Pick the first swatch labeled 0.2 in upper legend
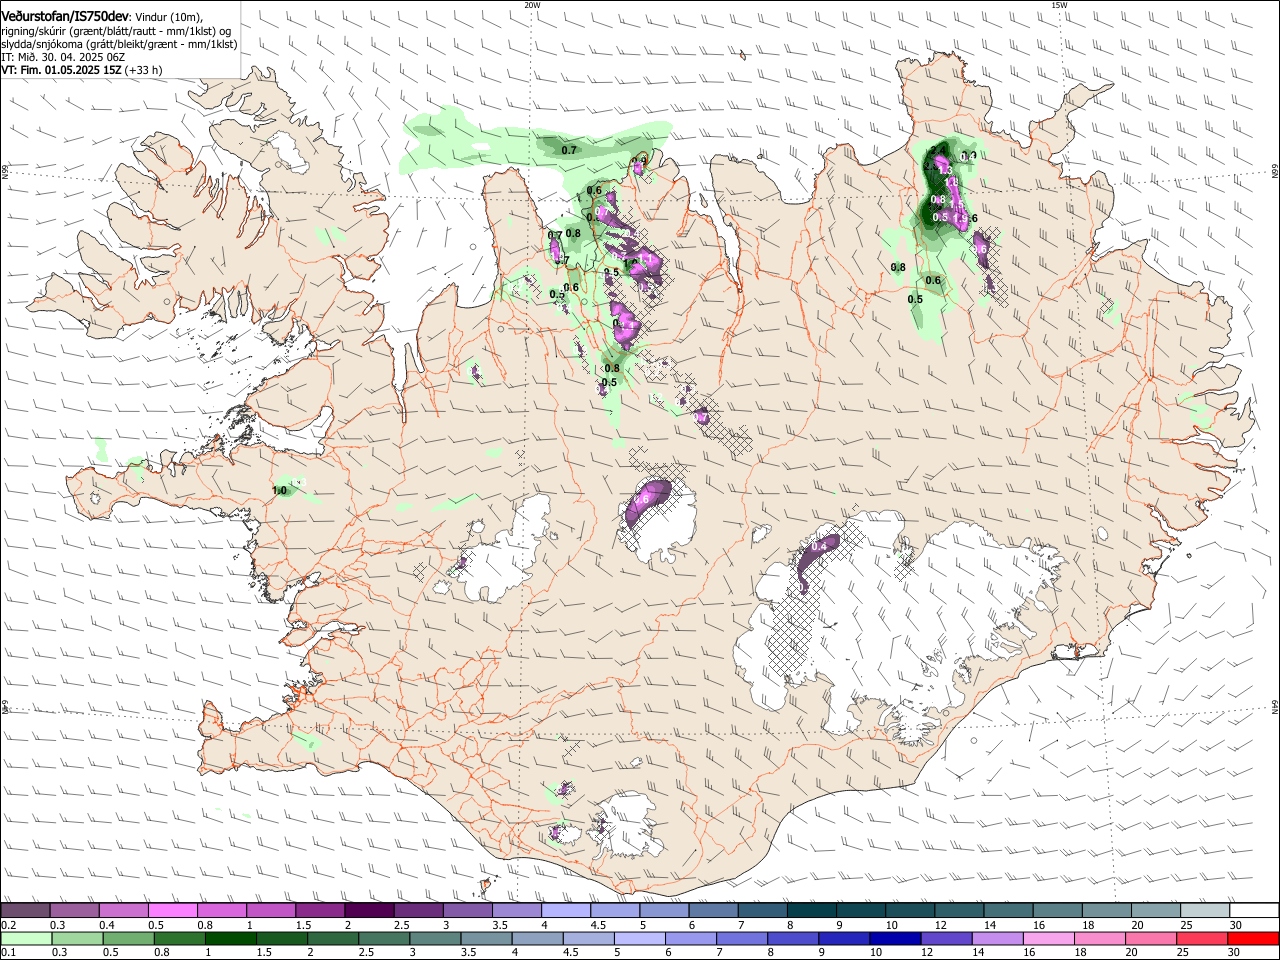The height and width of the screenshot is (960, 1280). tap(25, 911)
